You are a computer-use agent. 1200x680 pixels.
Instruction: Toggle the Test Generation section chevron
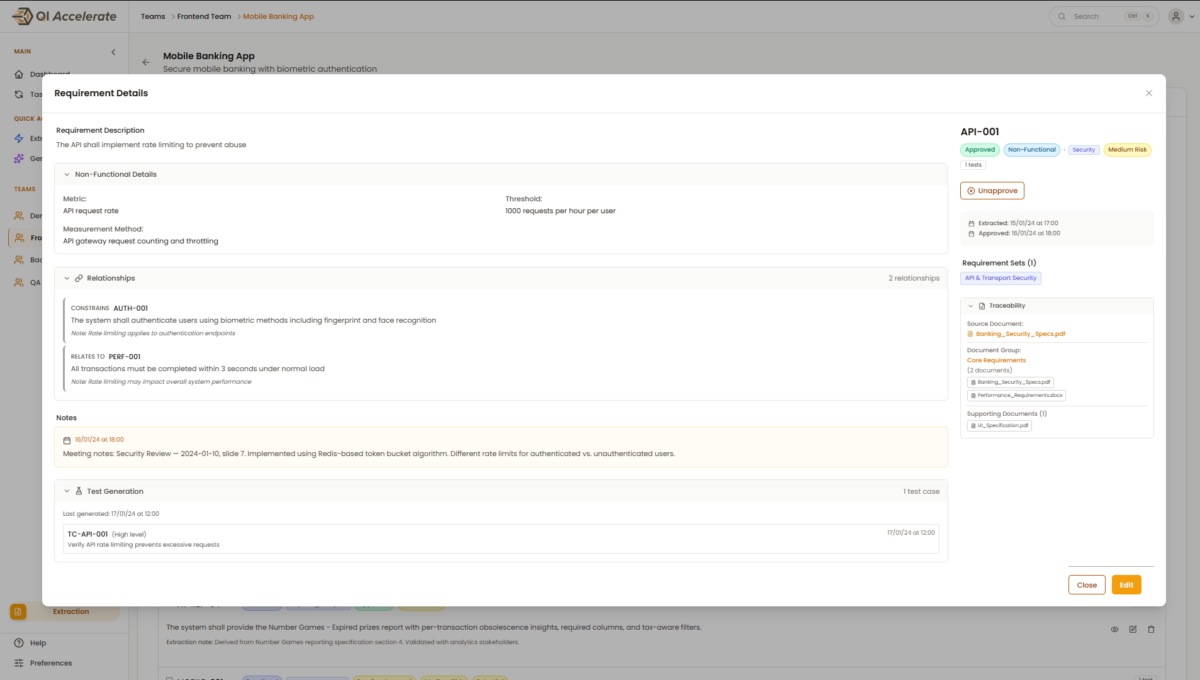[x=66, y=491]
